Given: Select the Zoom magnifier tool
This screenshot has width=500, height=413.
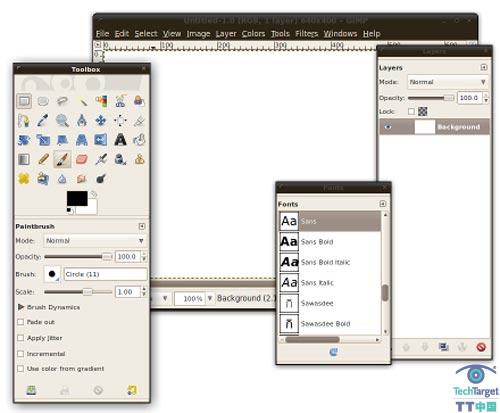Looking at the screenshot, I should point(62,121).
